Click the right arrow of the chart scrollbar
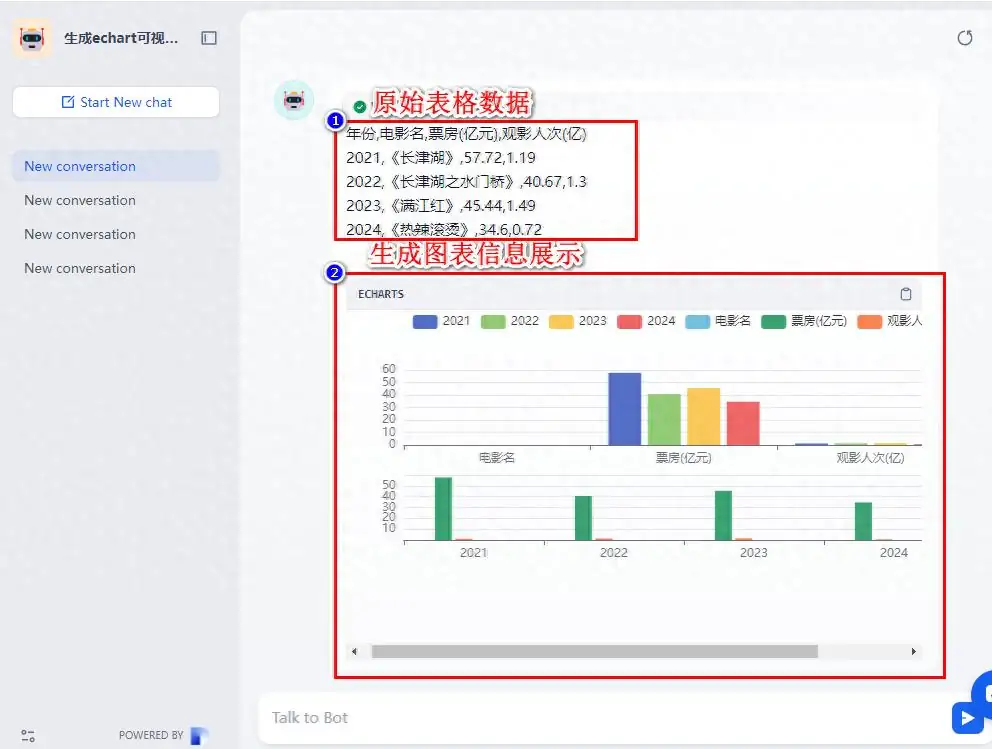Screen dimensions: 992x749 tap(913, 651)
